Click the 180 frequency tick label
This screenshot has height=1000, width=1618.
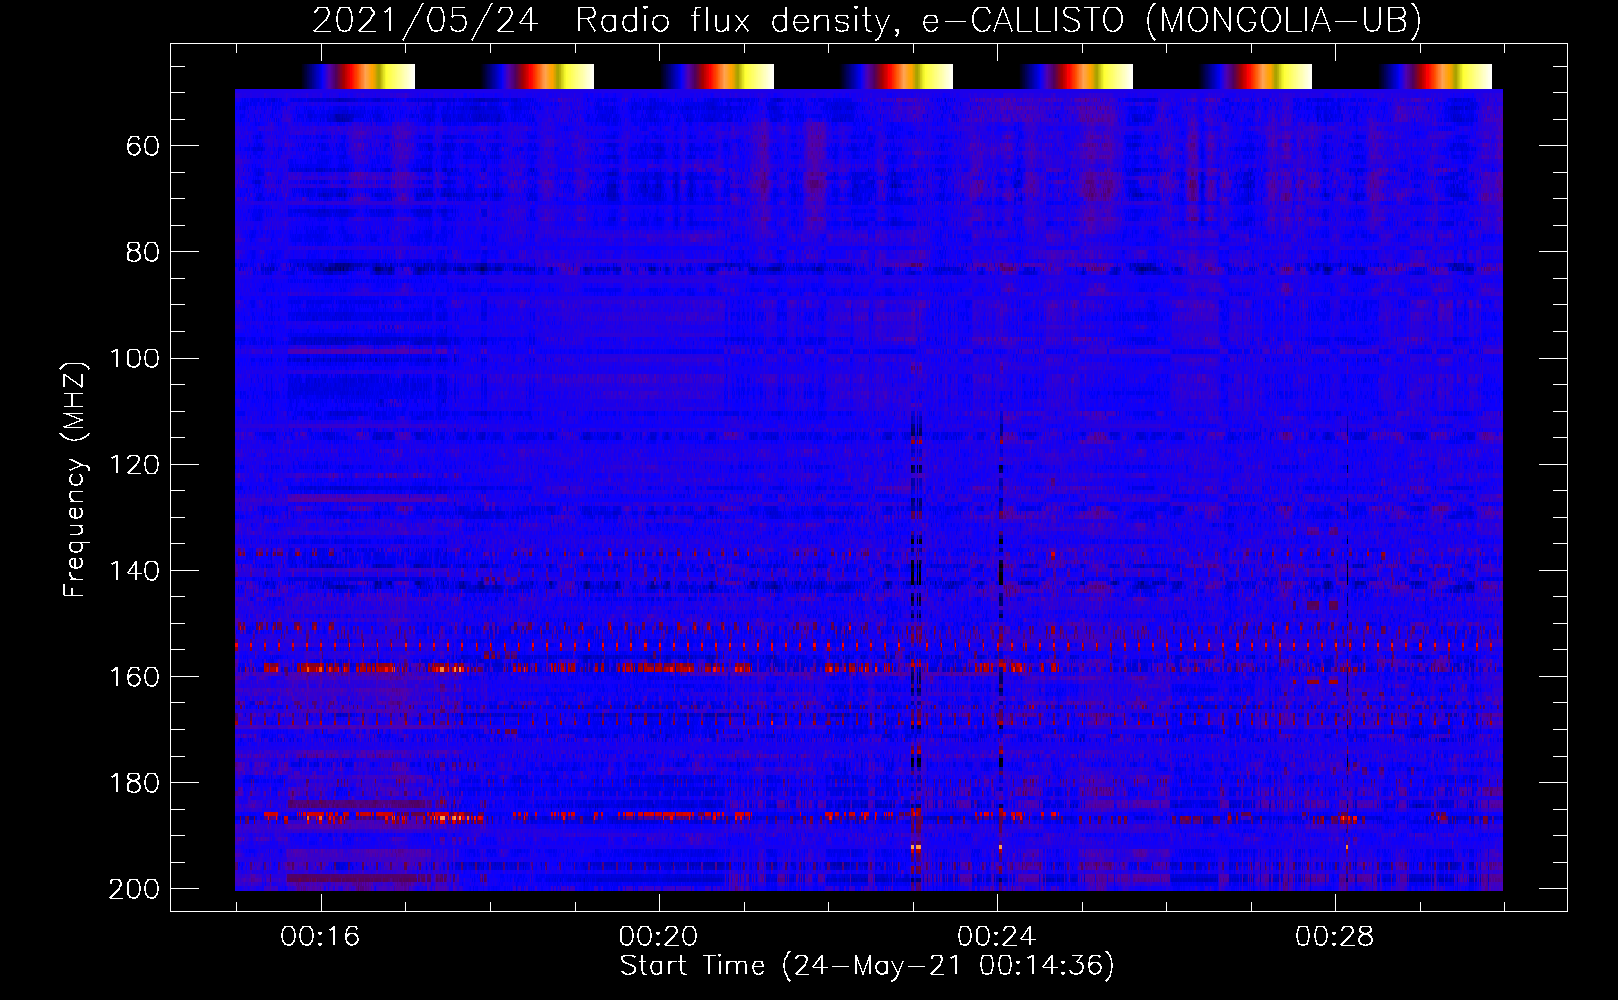(135, 782)
